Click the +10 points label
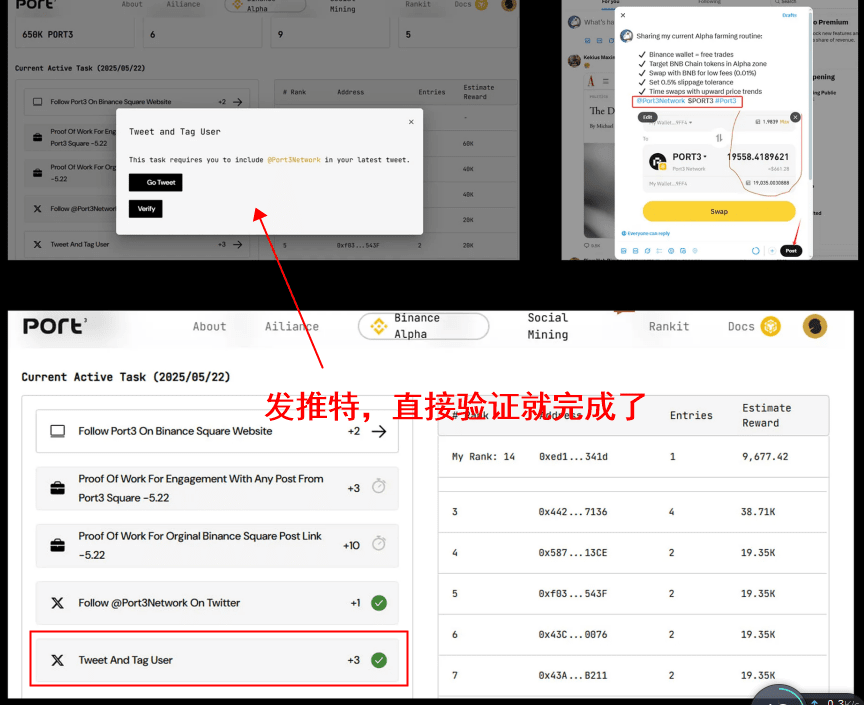This screenshot has height=705, width=864. [351, 546]
